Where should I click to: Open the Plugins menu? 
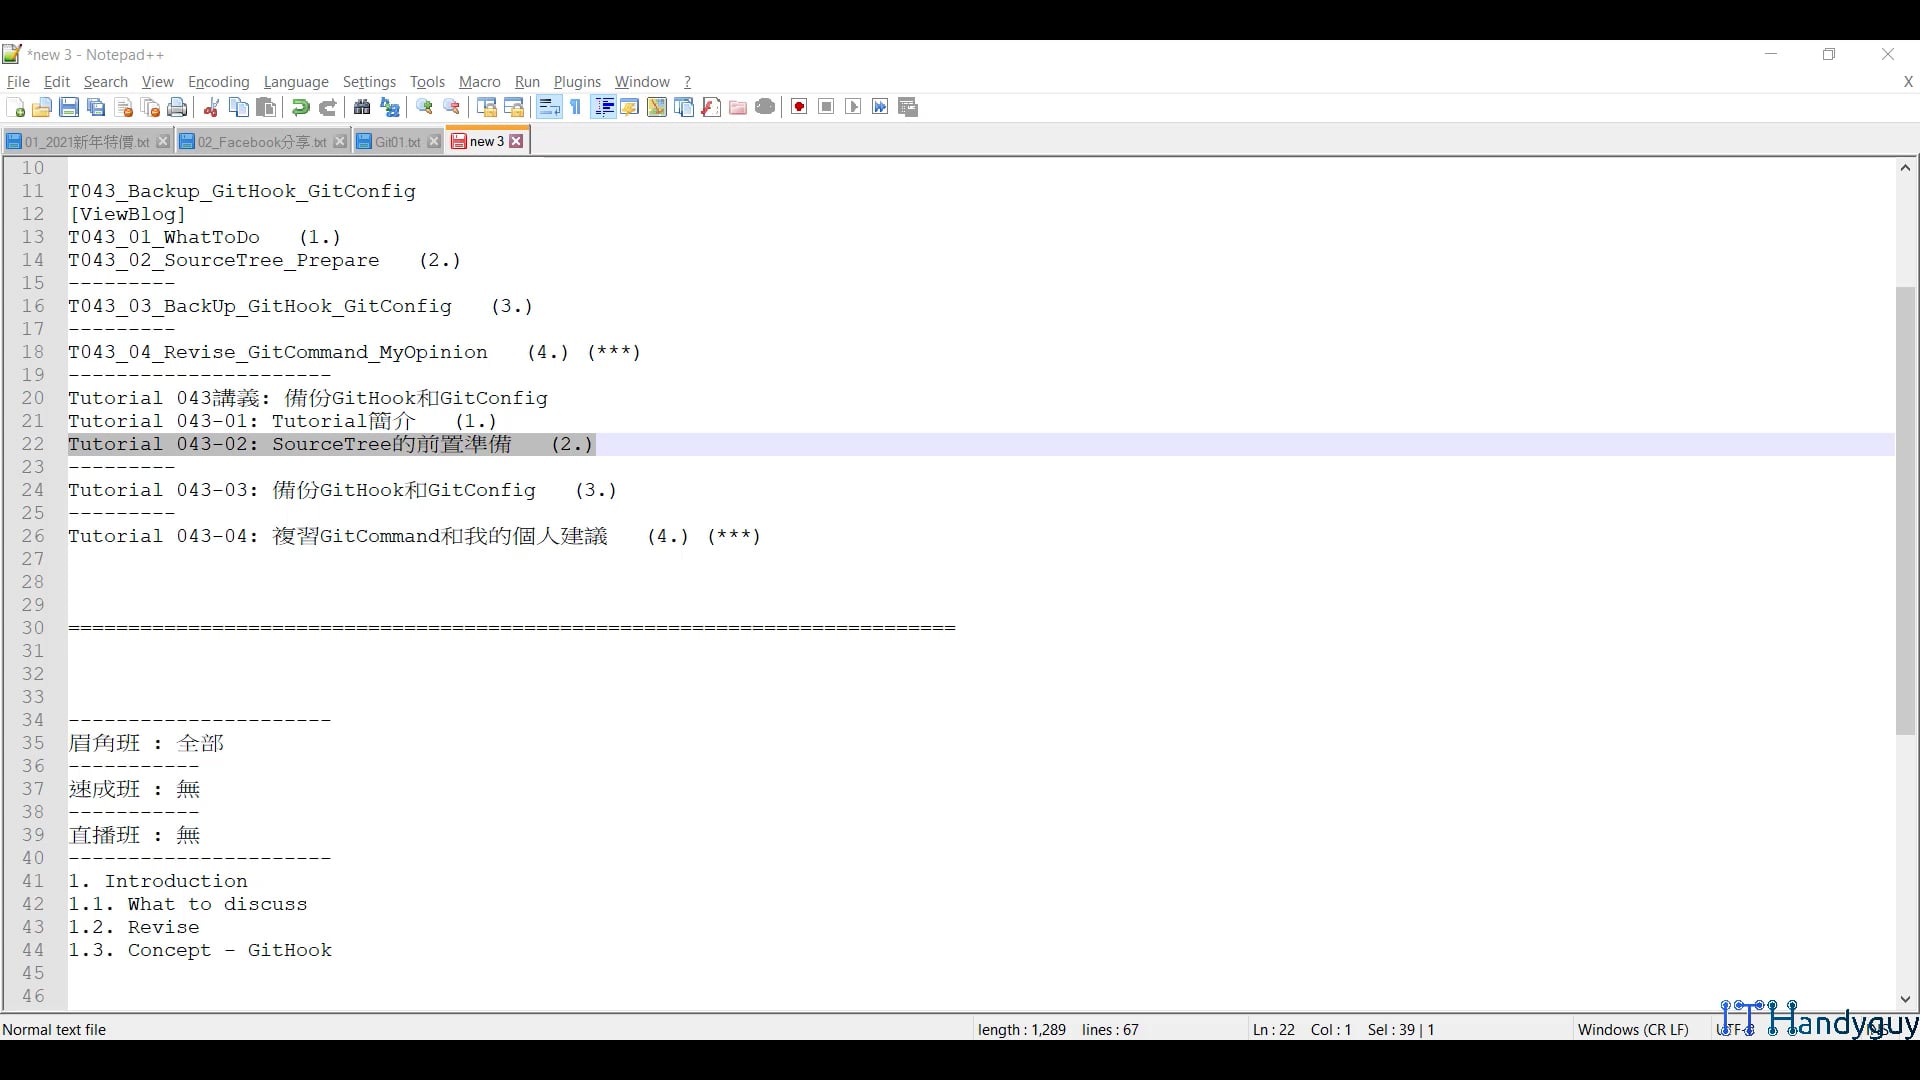click(577, 82)
